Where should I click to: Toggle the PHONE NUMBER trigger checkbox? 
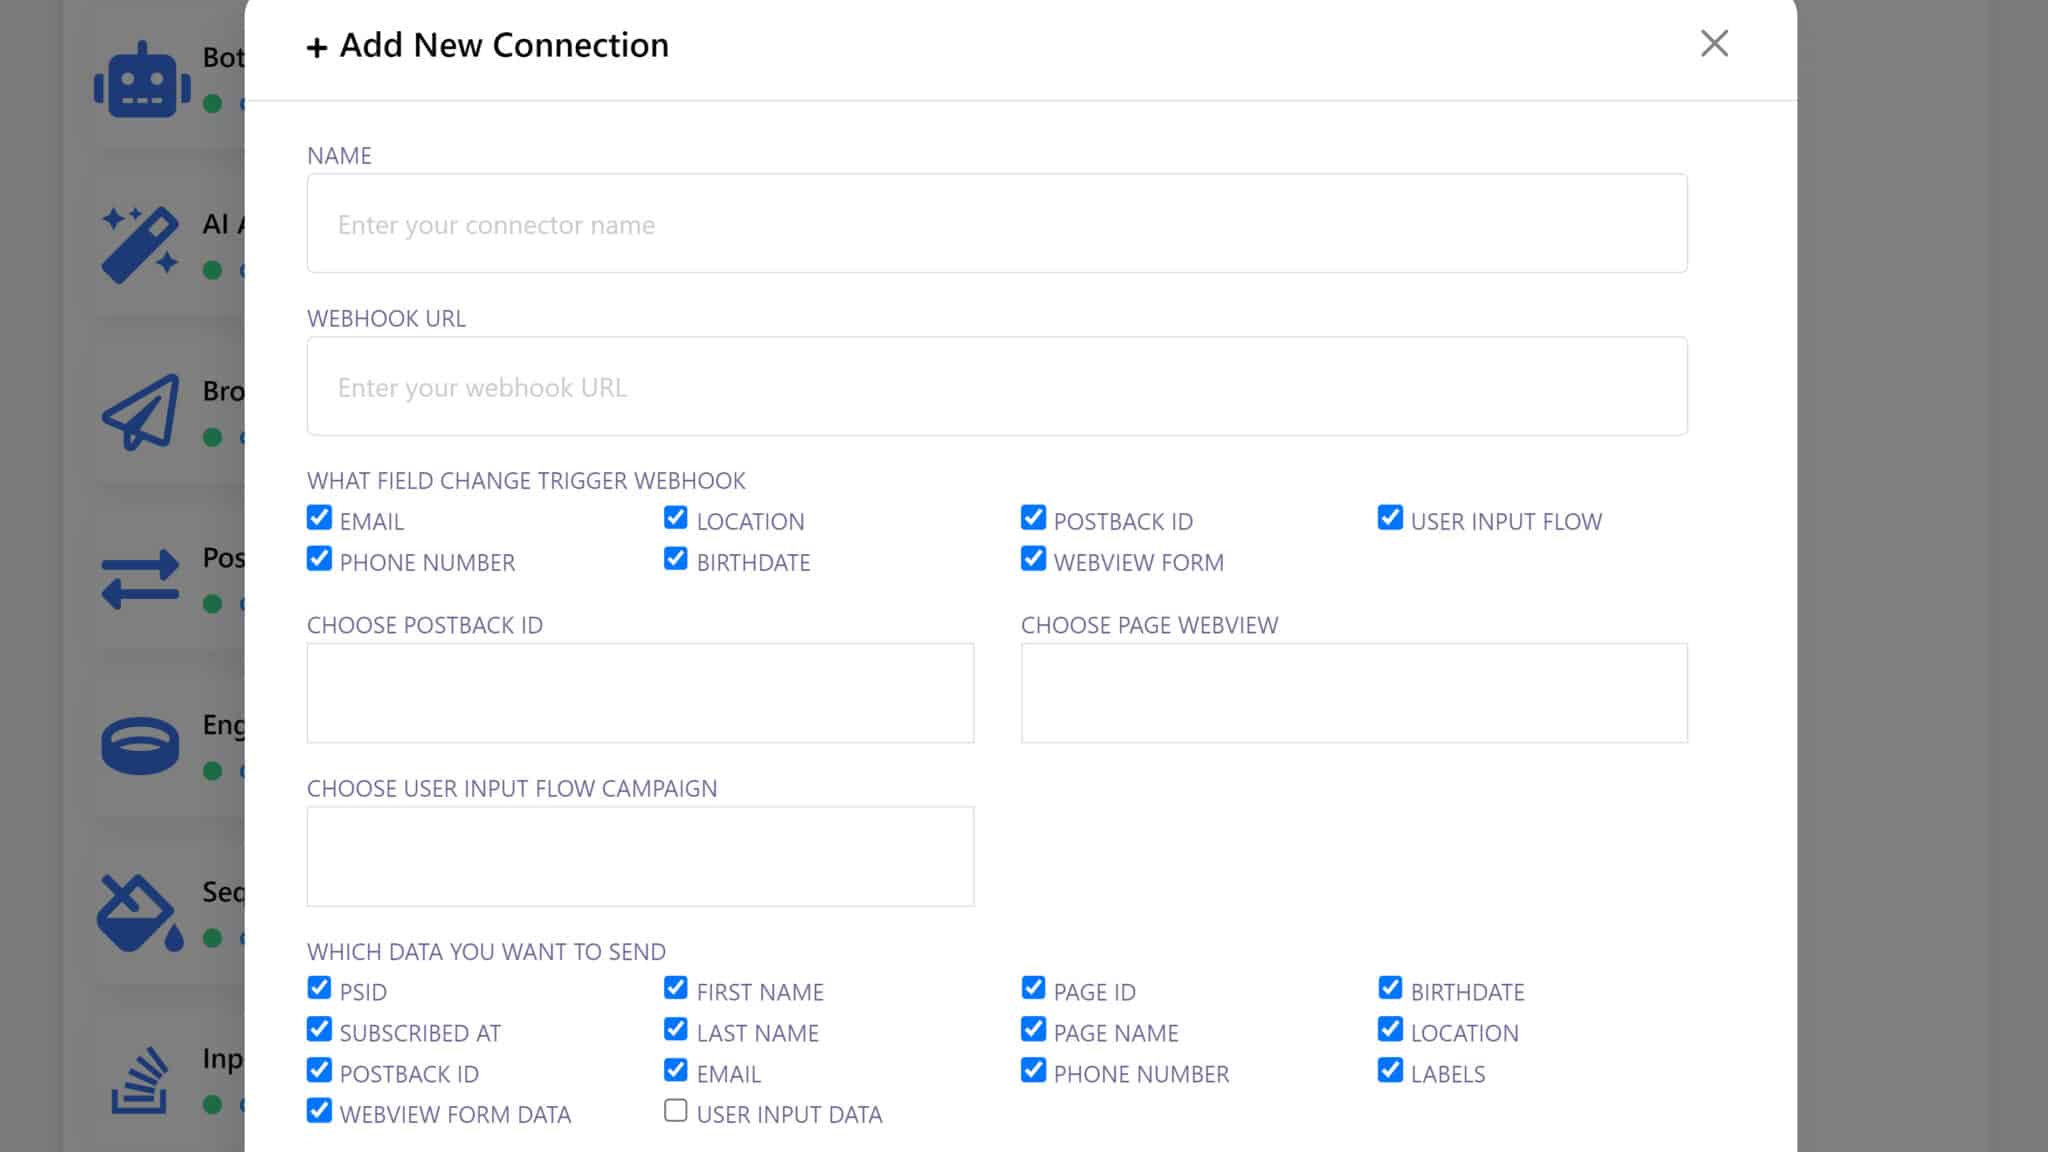click(319, 559)
